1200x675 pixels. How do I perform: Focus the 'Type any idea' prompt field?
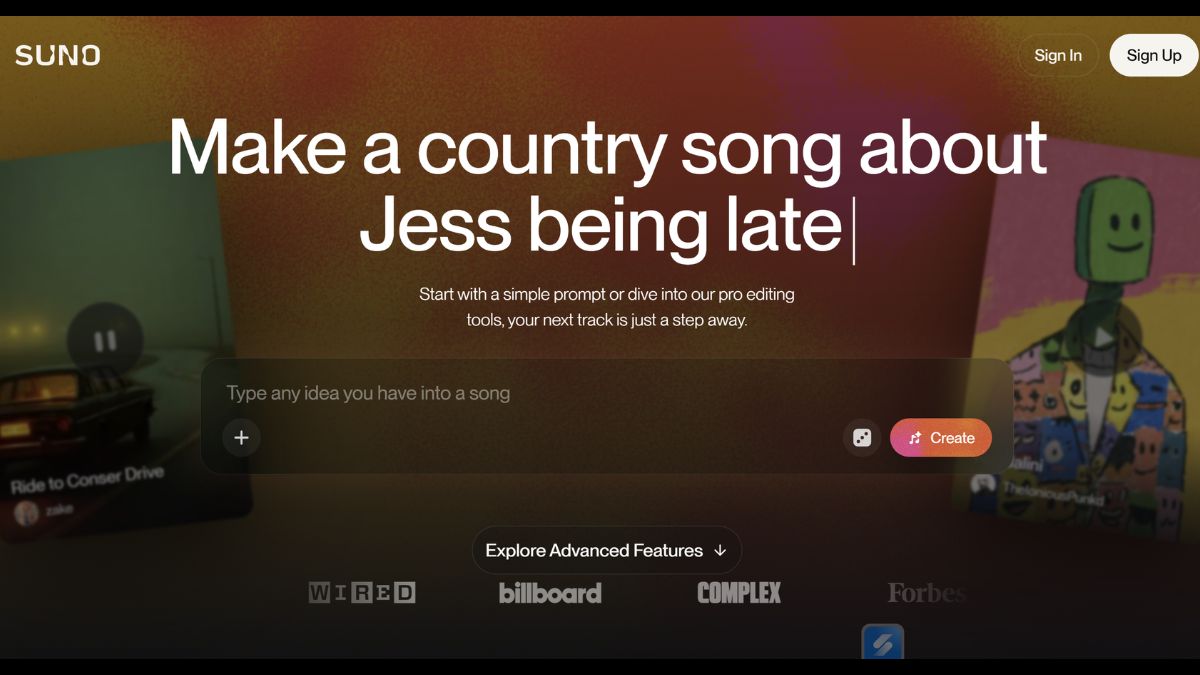click(x=607, y=393)
